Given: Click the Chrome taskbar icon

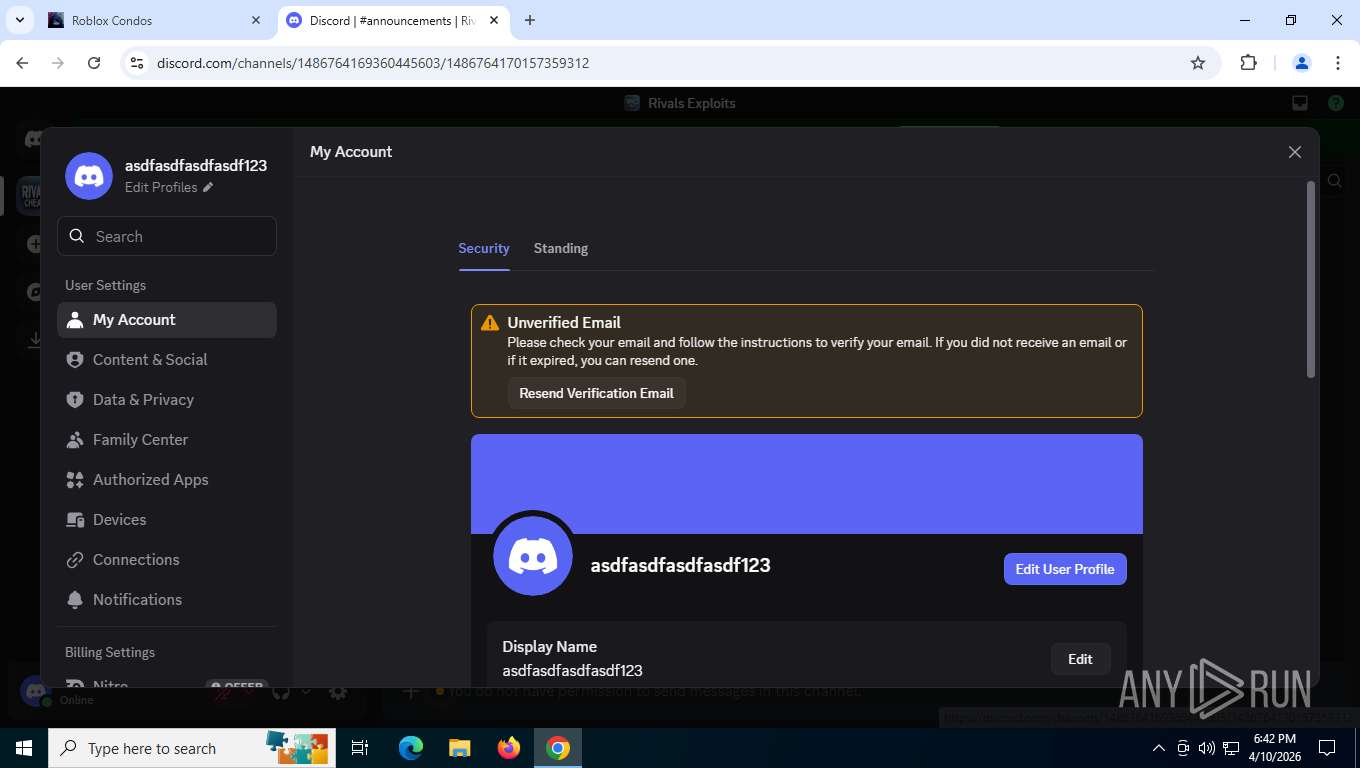Looking at the screenshot, I should tap(558, 748).
